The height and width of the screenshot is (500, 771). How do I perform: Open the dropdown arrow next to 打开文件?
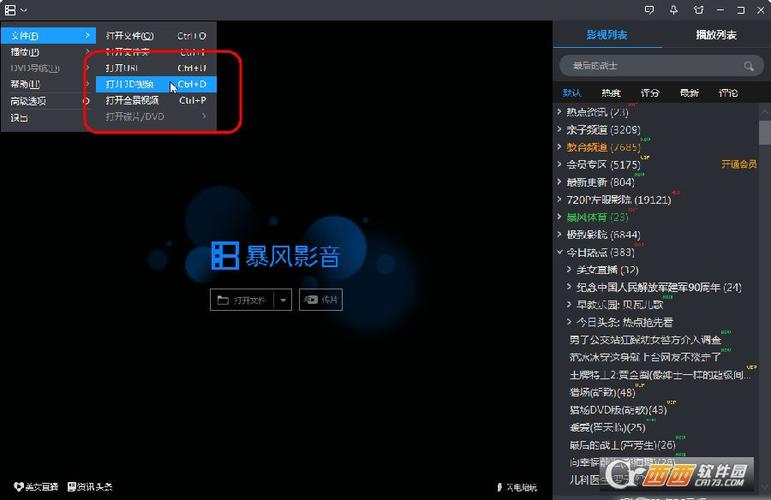[283, 300]
